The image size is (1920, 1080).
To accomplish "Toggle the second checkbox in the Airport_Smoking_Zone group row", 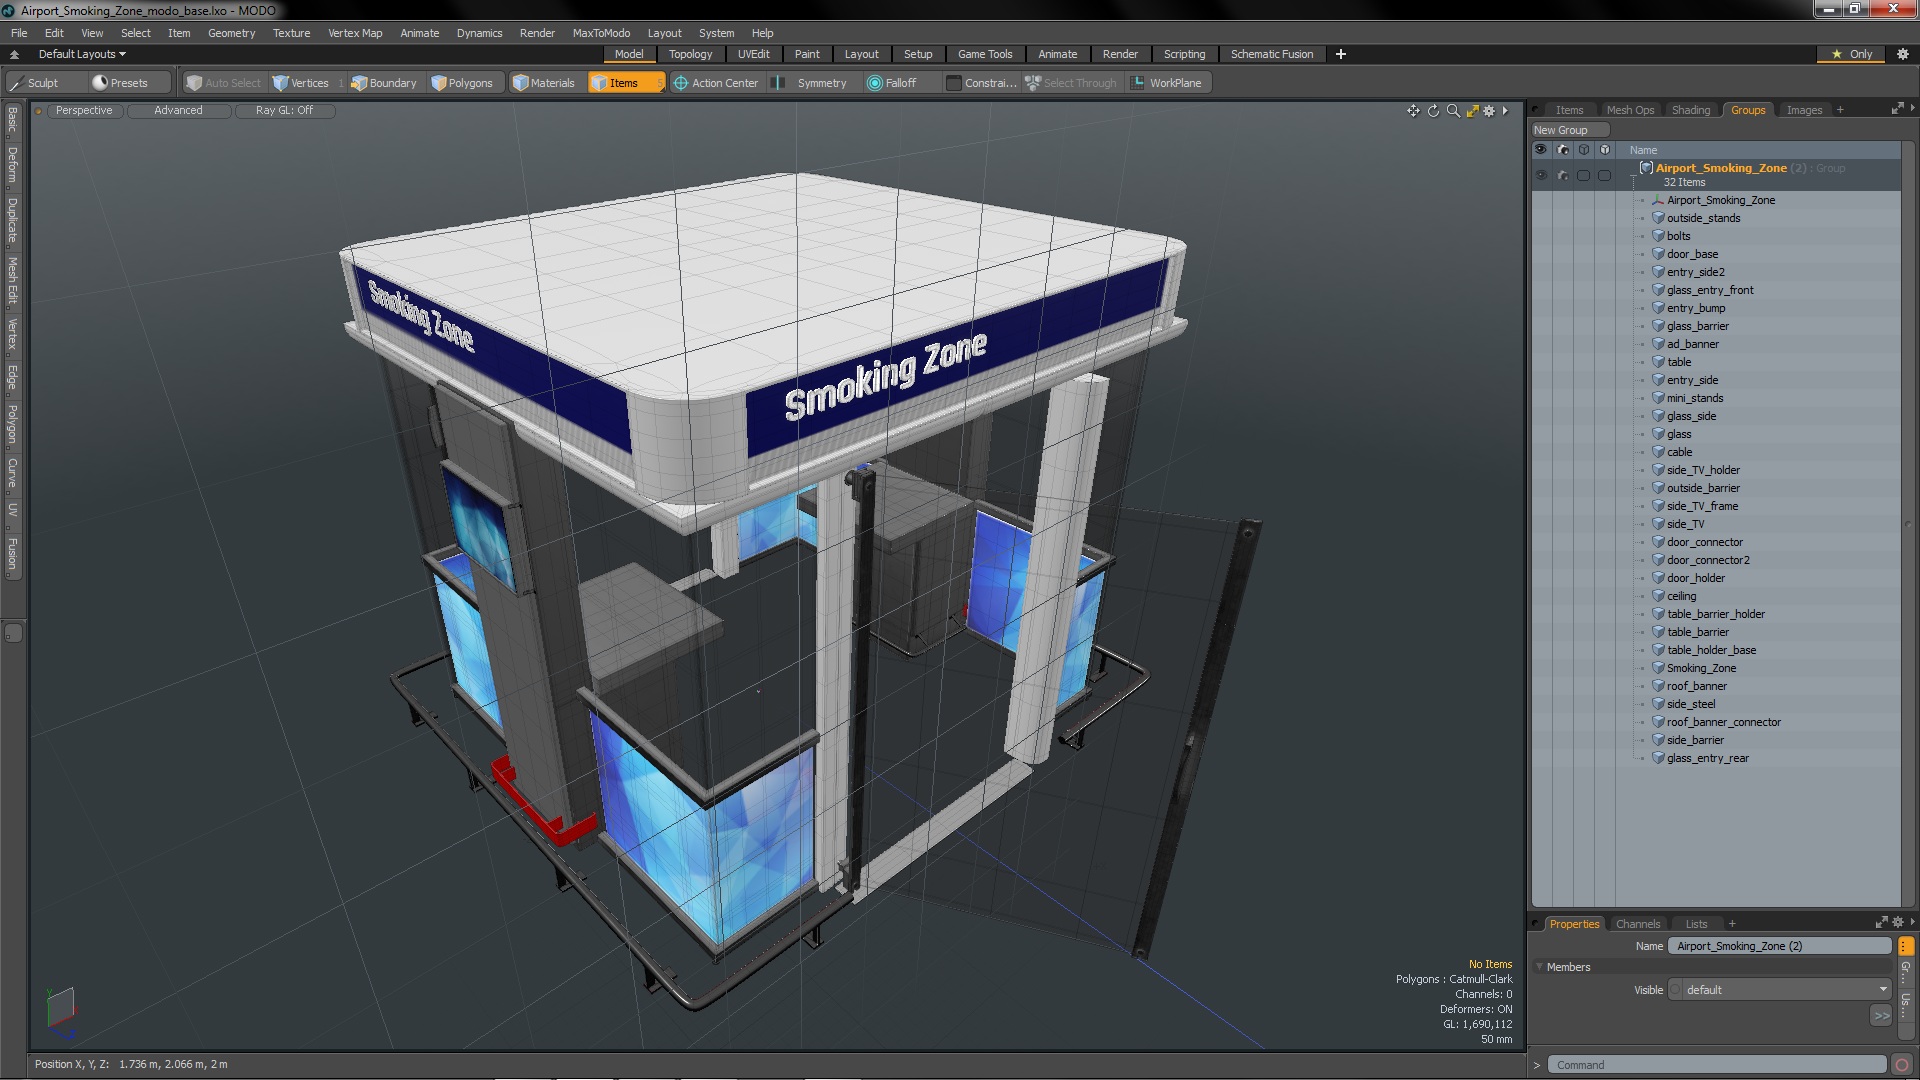I will click(1605, 175).
